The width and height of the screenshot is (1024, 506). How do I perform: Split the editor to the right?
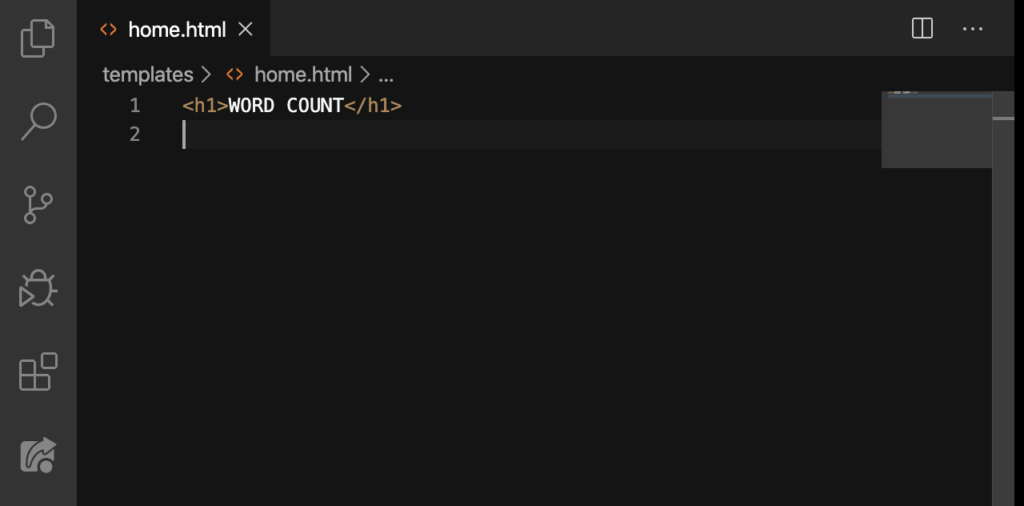[921, 28]
